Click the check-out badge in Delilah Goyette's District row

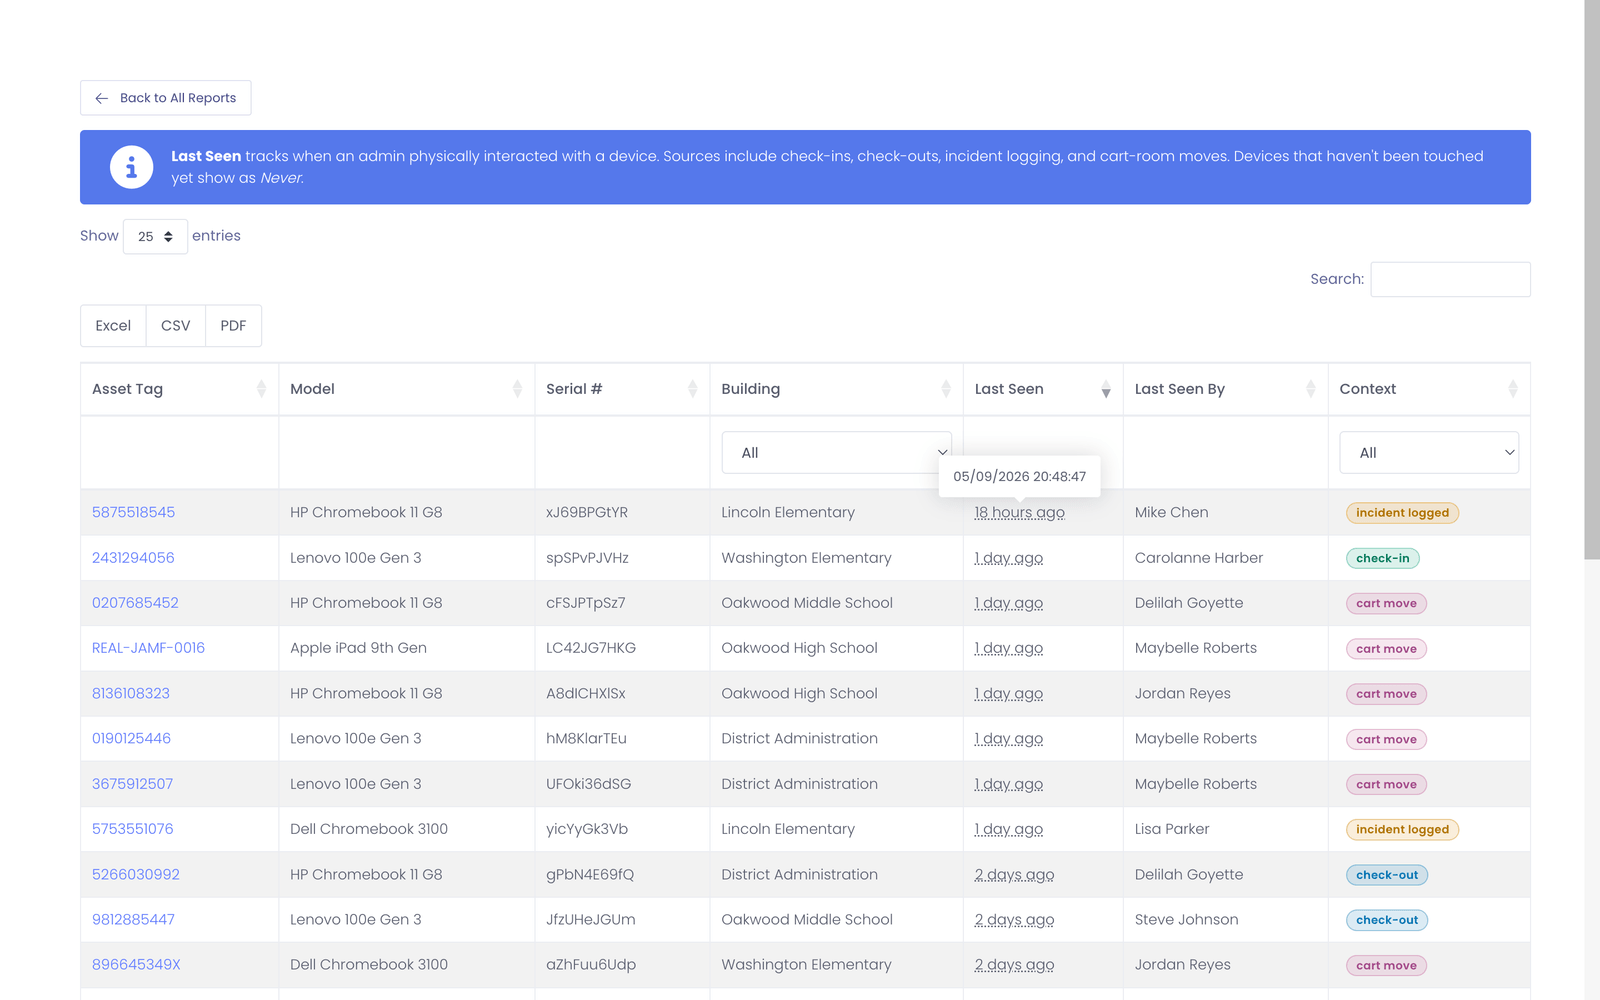(1386, 875)
